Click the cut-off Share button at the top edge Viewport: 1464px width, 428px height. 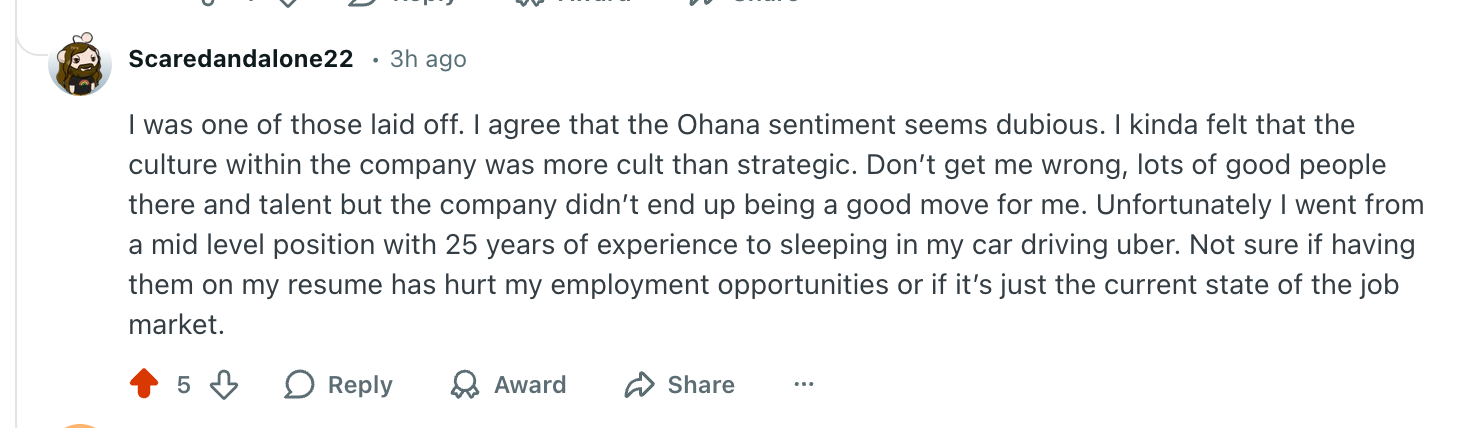(x=745, y=2)
